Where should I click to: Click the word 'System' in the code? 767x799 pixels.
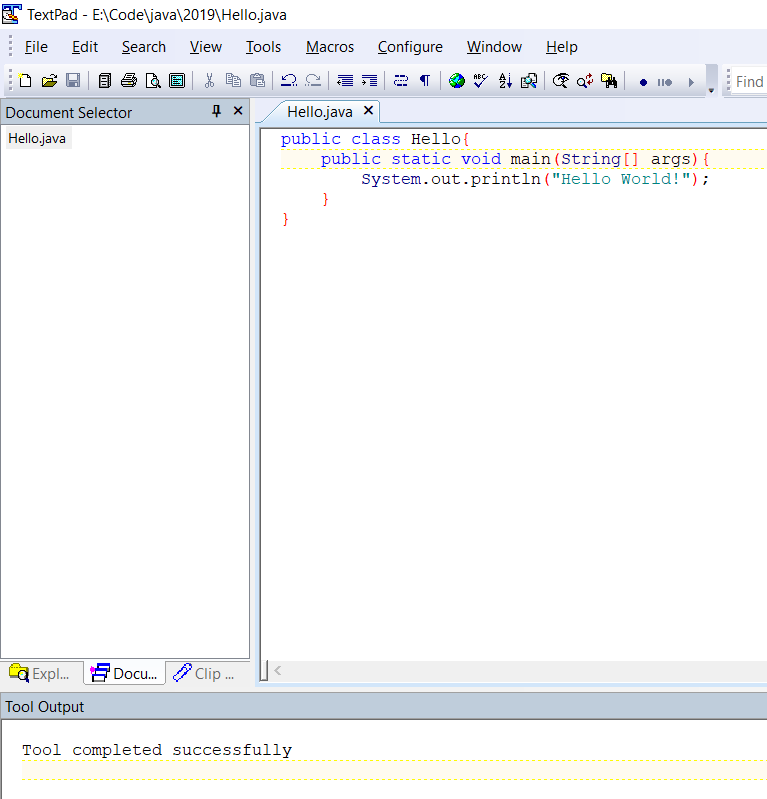tap(391, 179)
